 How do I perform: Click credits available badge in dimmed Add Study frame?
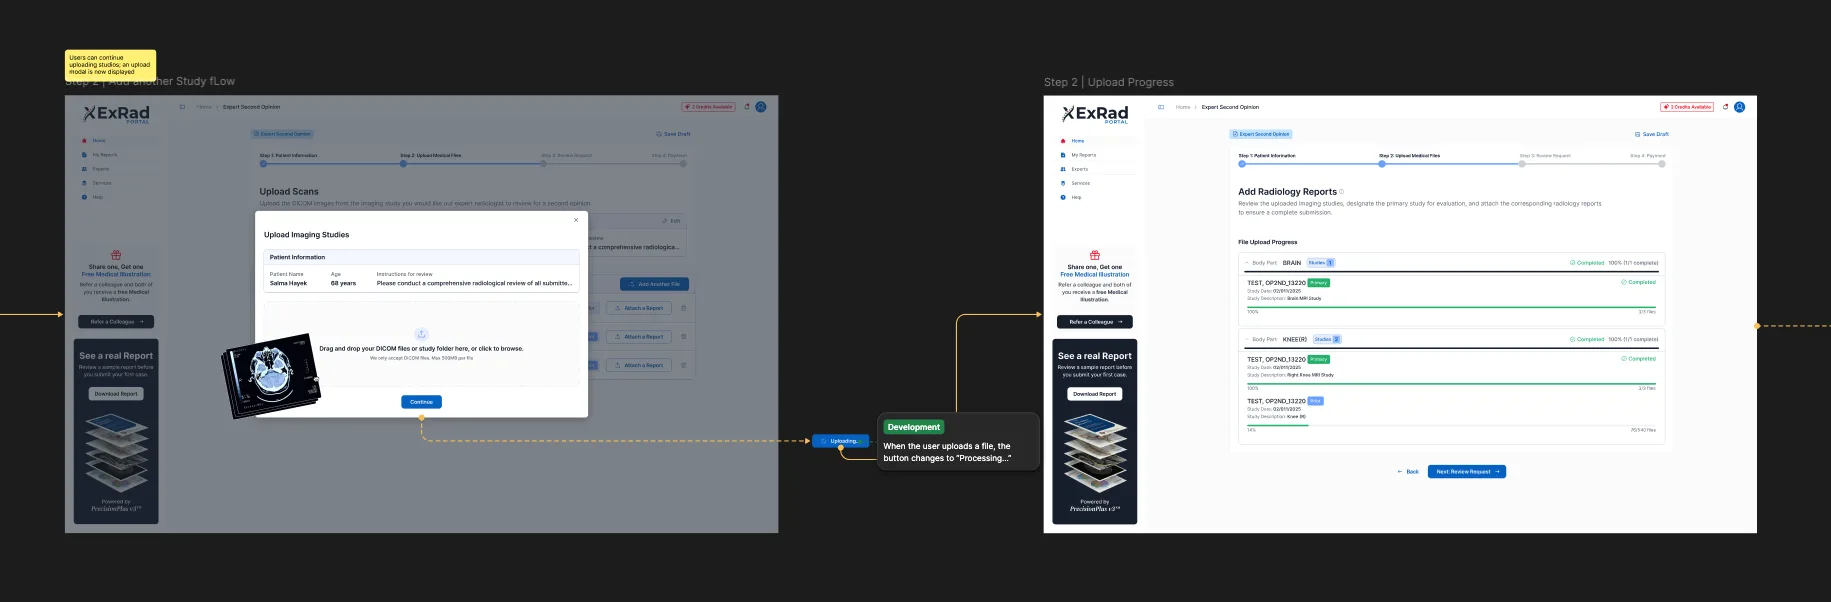(709, 107)
